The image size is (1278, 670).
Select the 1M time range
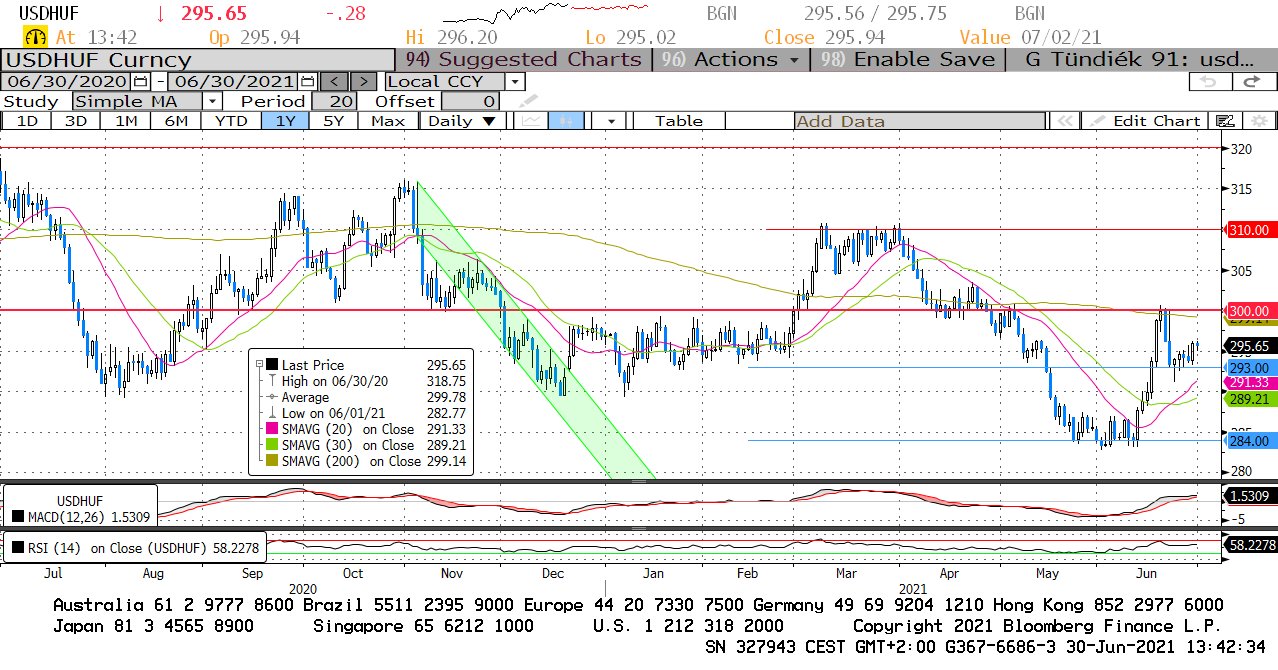coord(125,121)
